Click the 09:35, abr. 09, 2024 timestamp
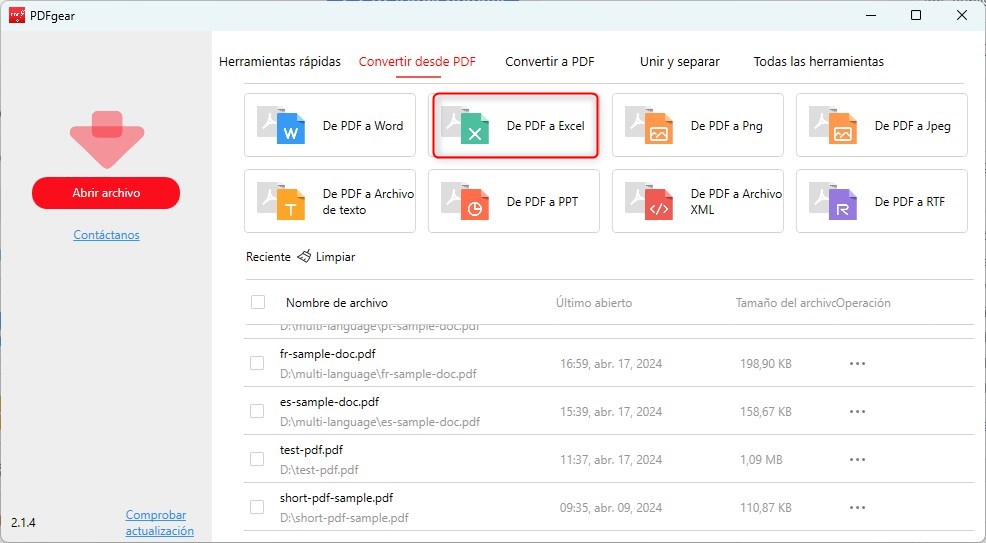 pos(611,508)
